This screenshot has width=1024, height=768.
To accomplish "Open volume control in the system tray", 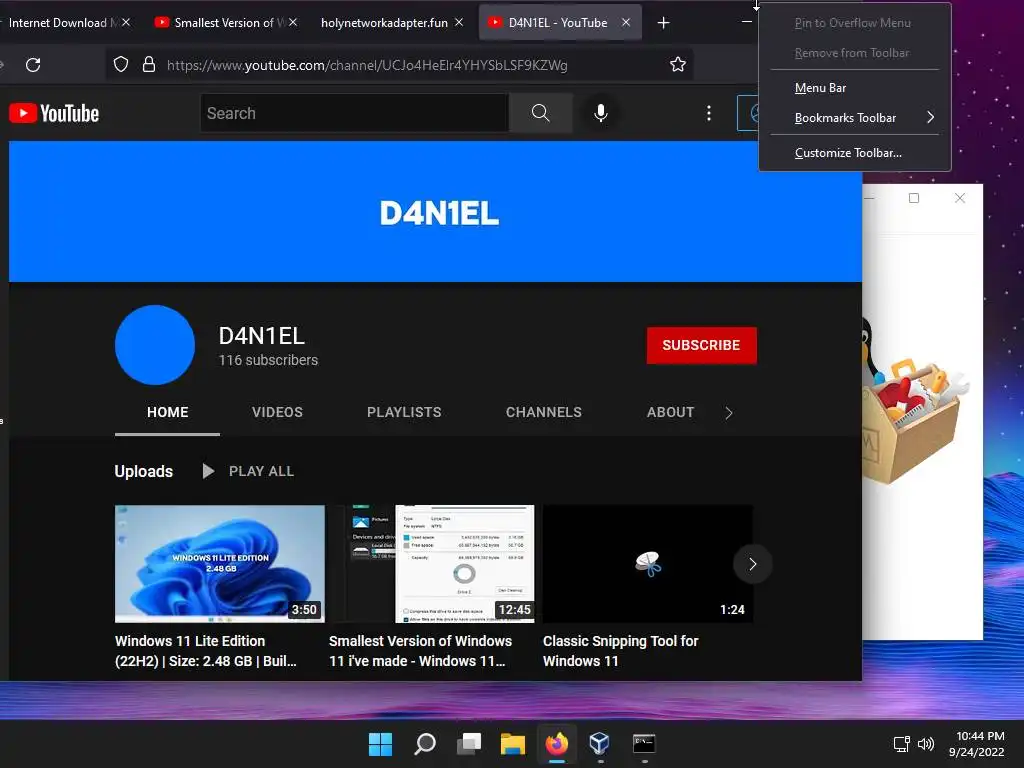I will pos(926,743).
